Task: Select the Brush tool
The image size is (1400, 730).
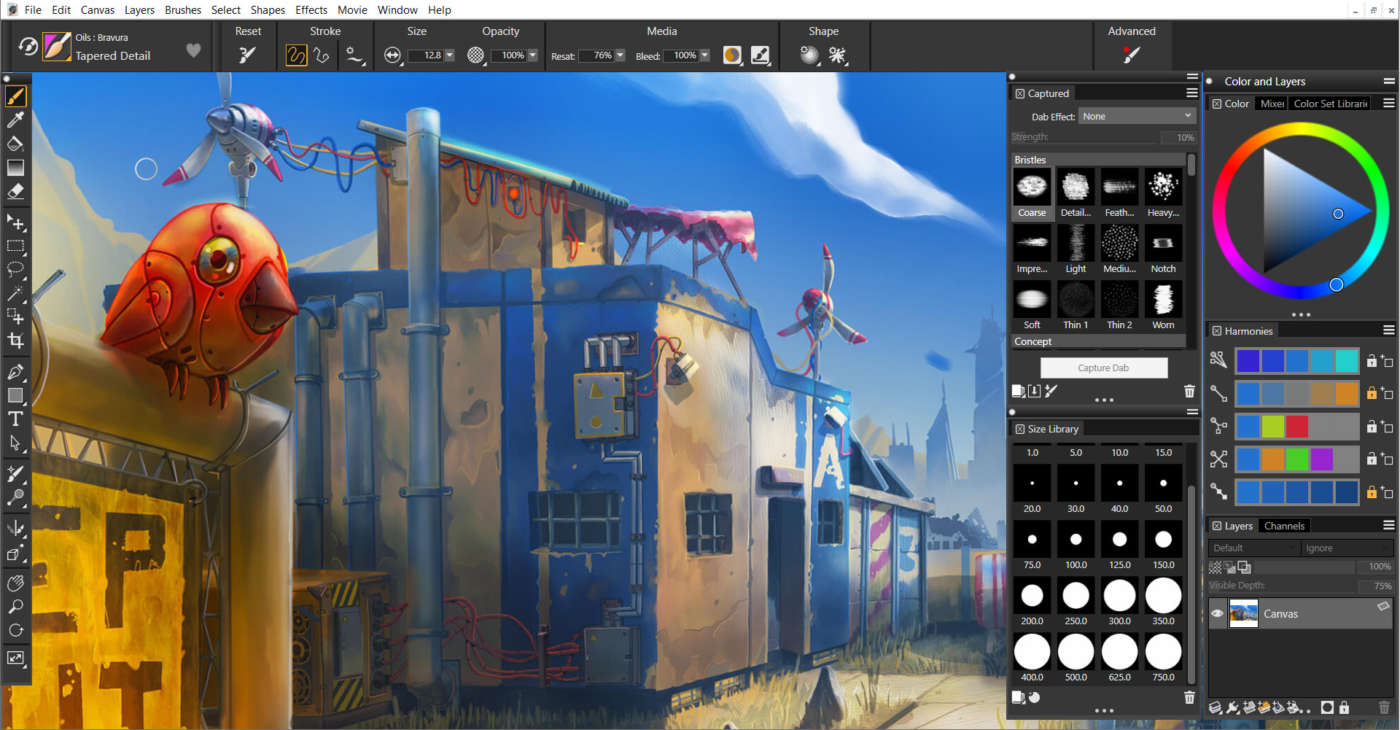Action: click(15, 95)
